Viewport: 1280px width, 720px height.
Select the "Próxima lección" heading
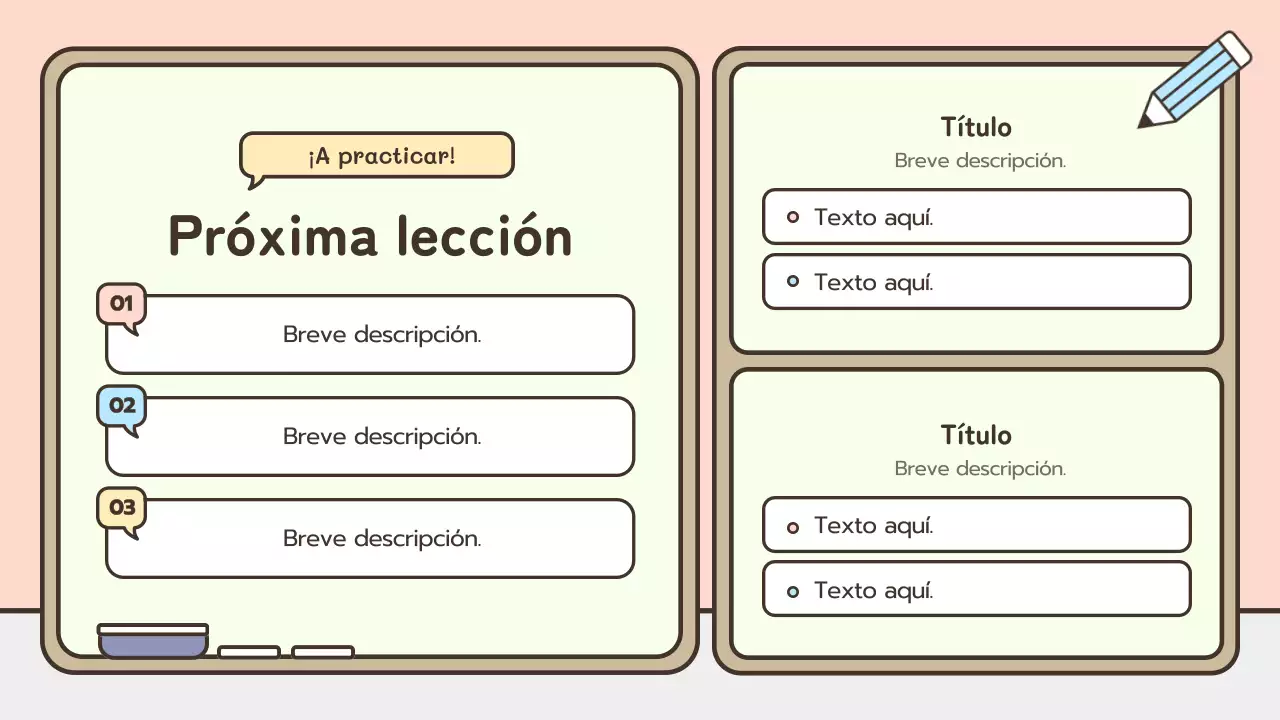pyautogui.click(x=370, y=237)
